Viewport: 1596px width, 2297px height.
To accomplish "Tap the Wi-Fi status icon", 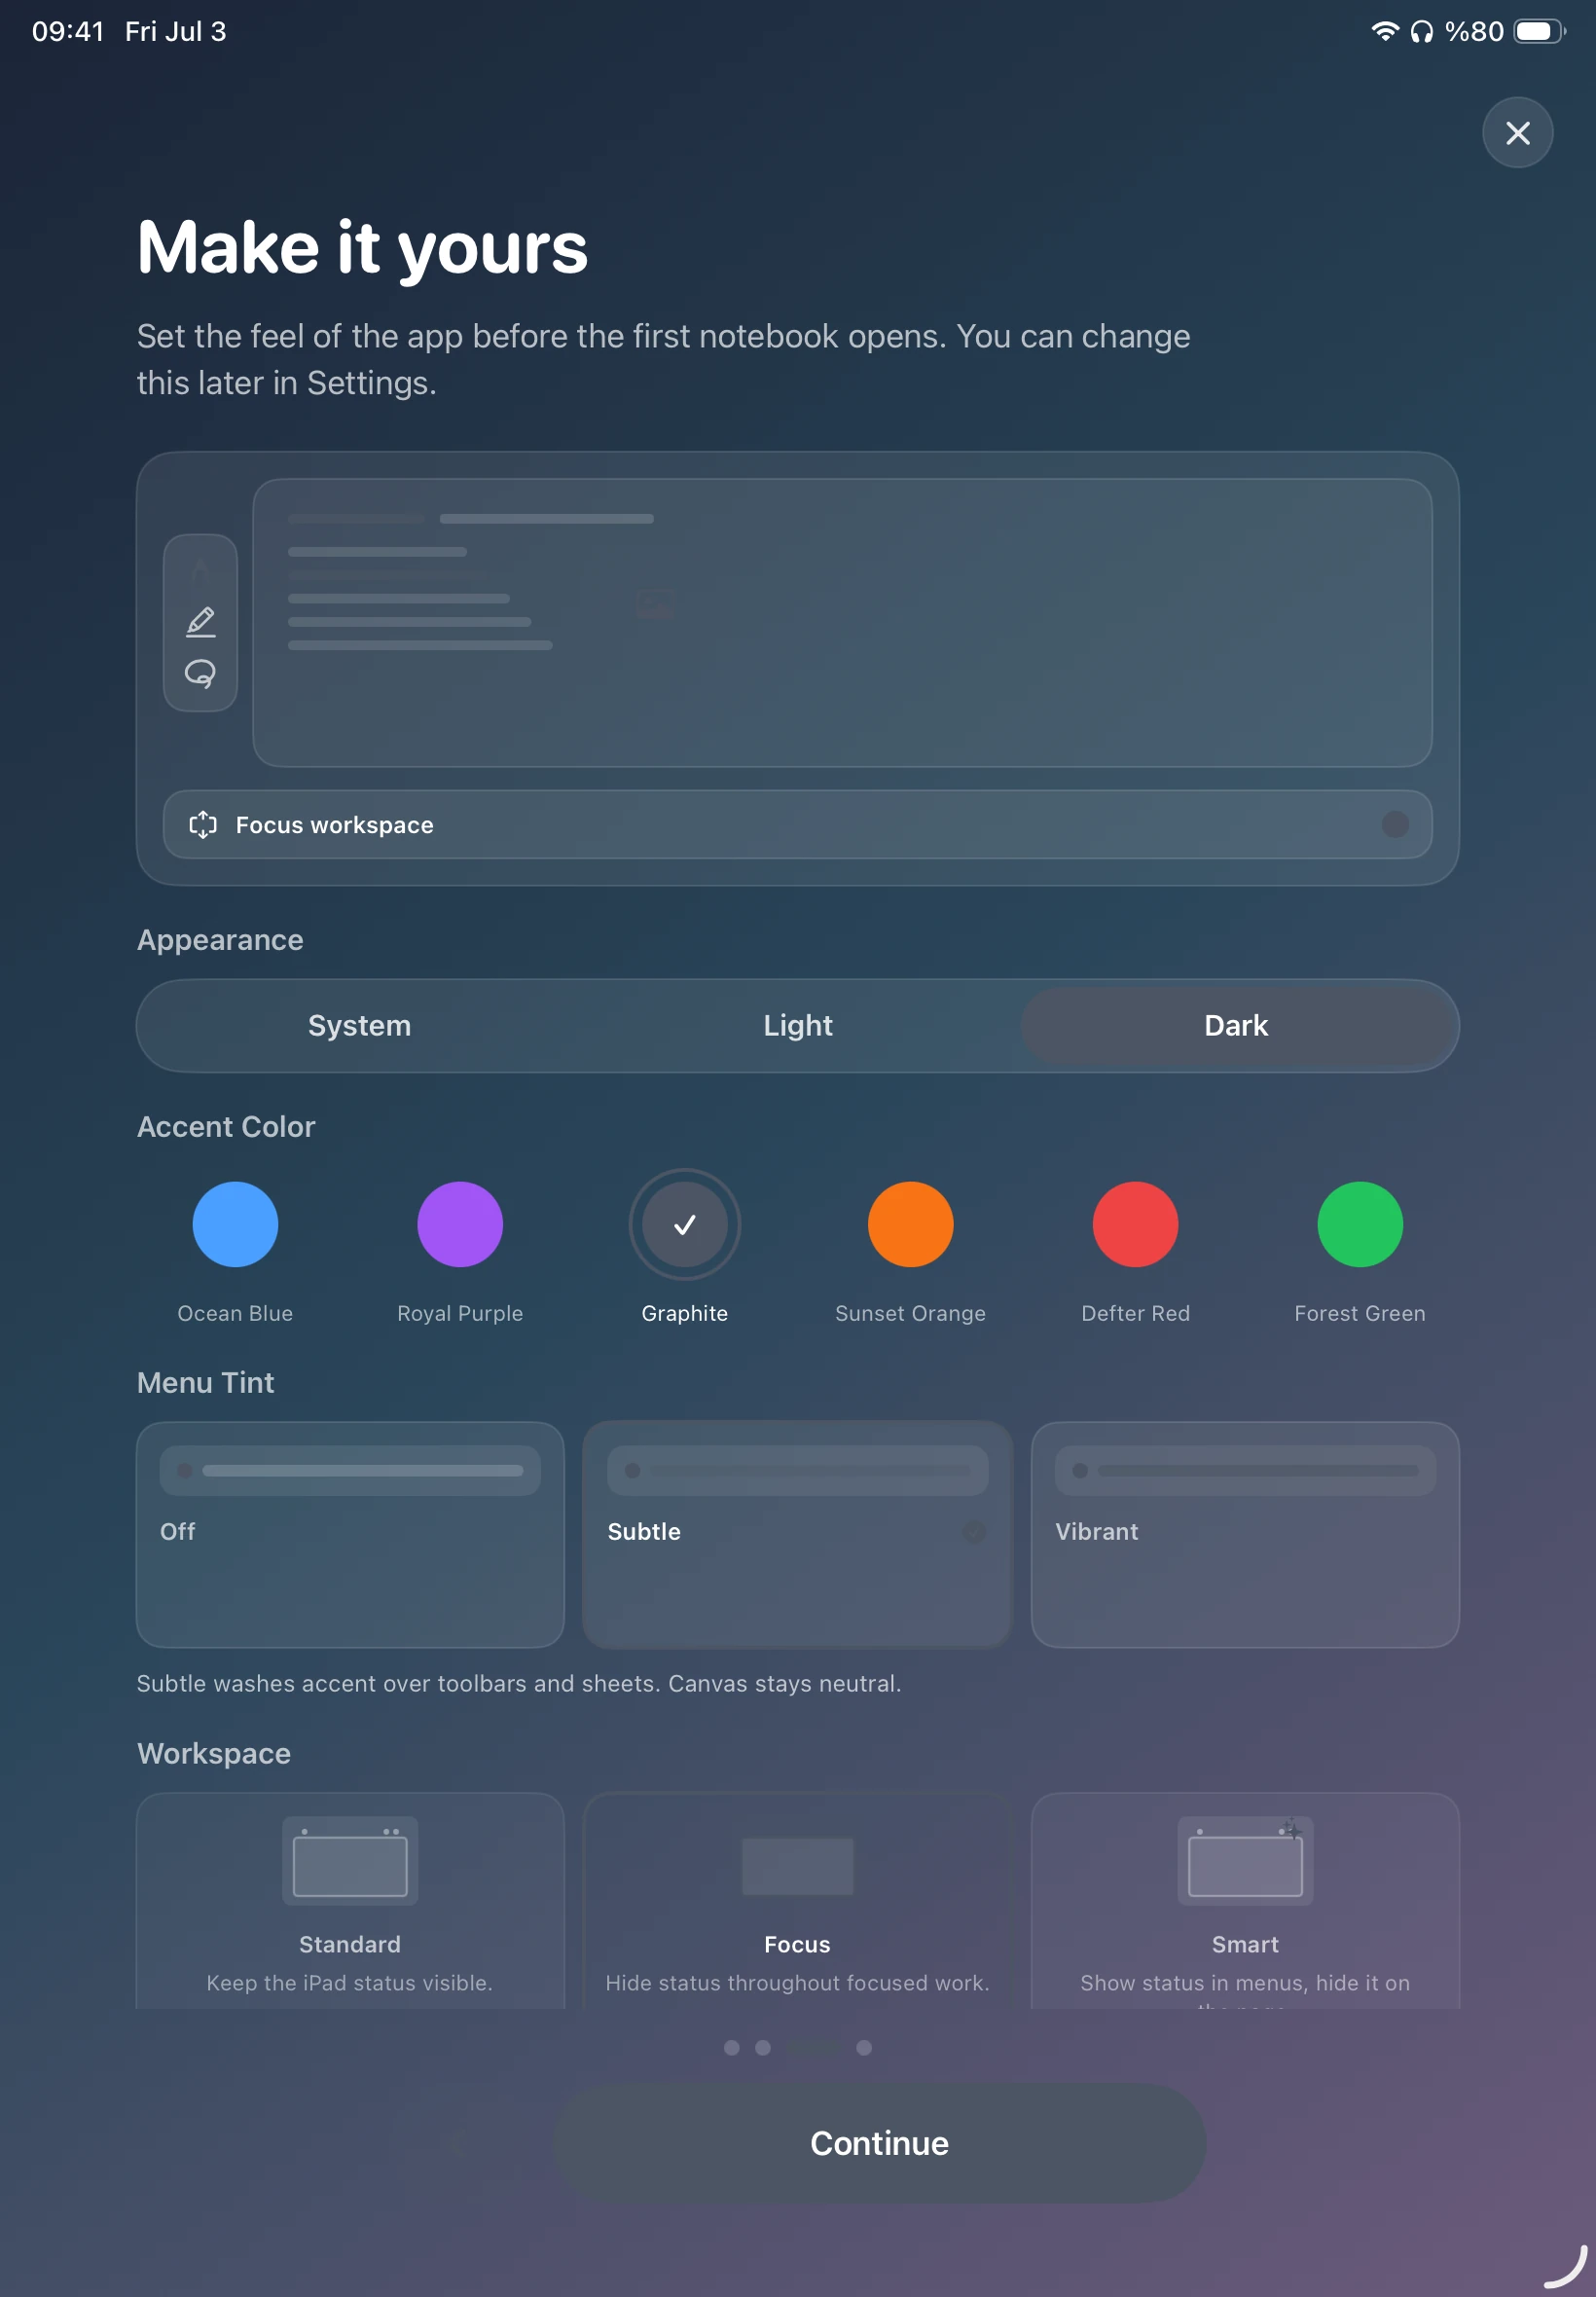I will [1384, 31].
